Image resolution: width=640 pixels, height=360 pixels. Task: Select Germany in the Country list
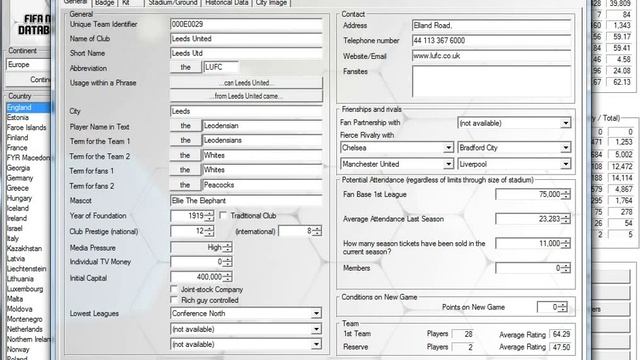click(29, 178)
